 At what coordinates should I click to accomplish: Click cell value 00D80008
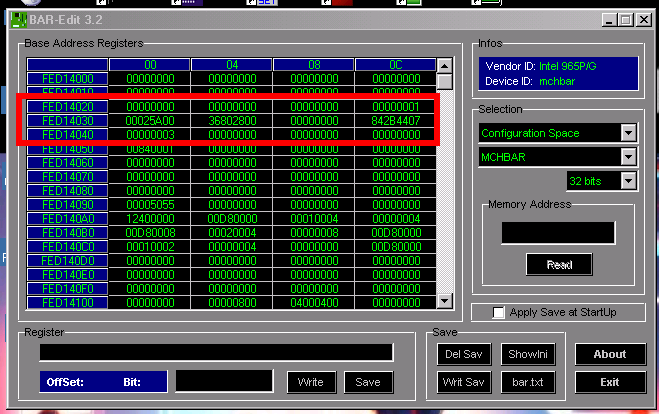[x=150, y=232]
